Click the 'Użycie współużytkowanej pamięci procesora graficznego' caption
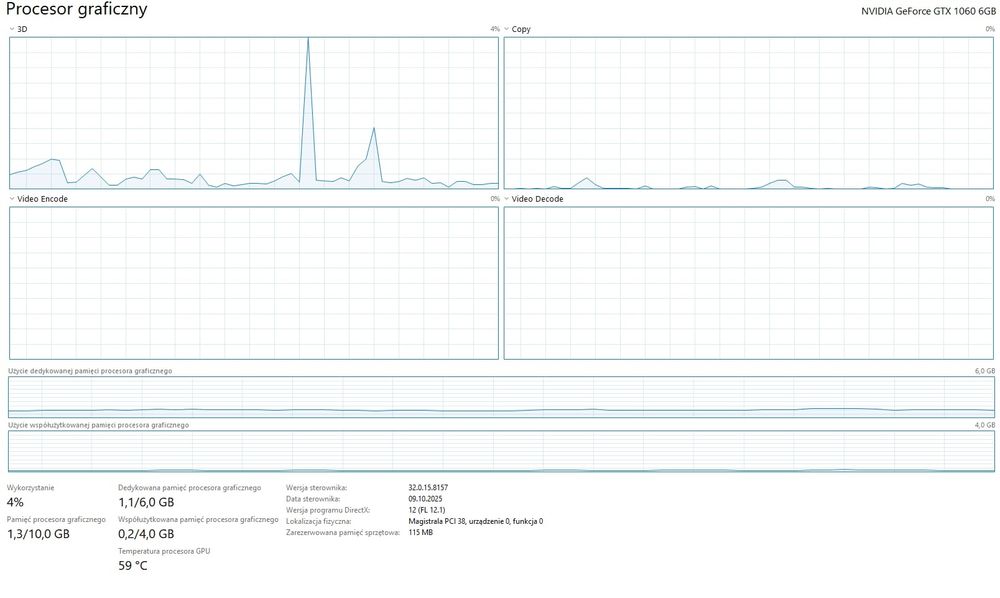Screen dimensions: 1000x598 pyautogui.click(x=98, y=425)
